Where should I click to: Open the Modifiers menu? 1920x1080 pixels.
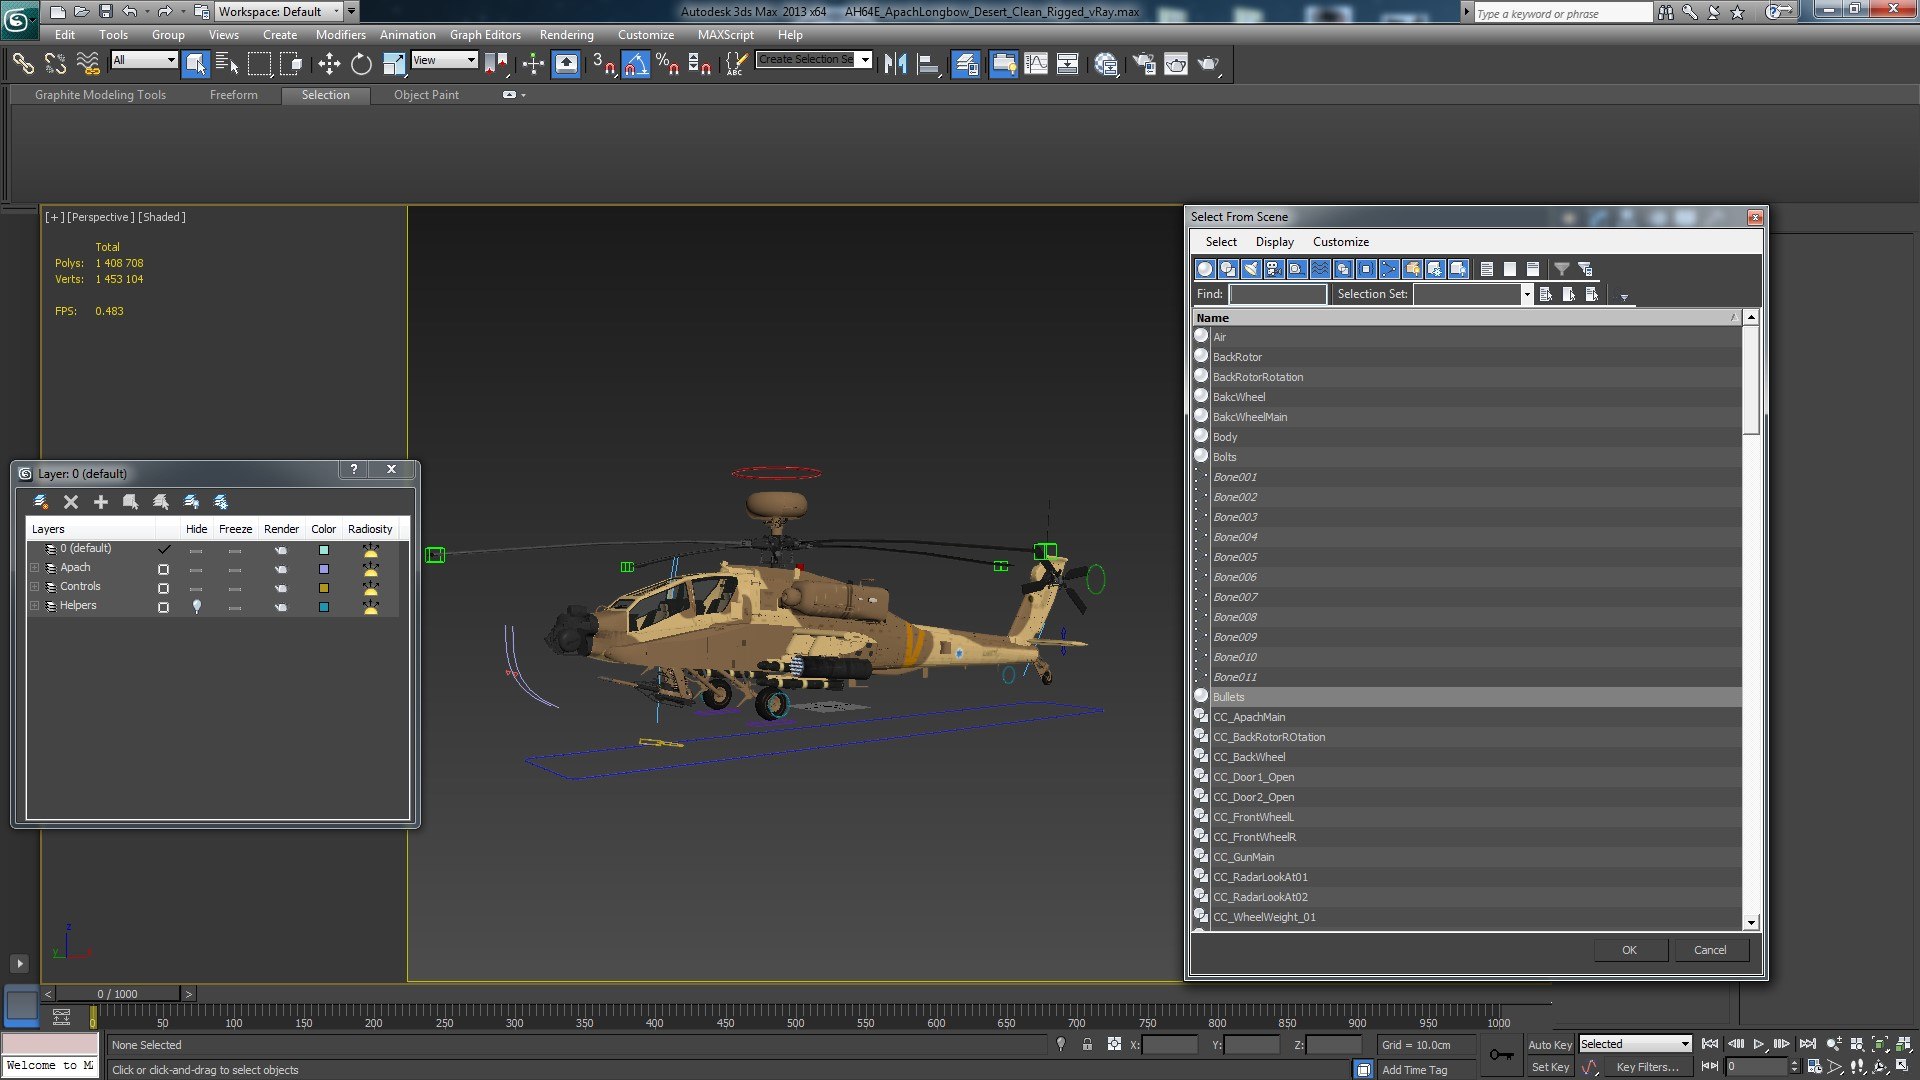click(340, 34)
